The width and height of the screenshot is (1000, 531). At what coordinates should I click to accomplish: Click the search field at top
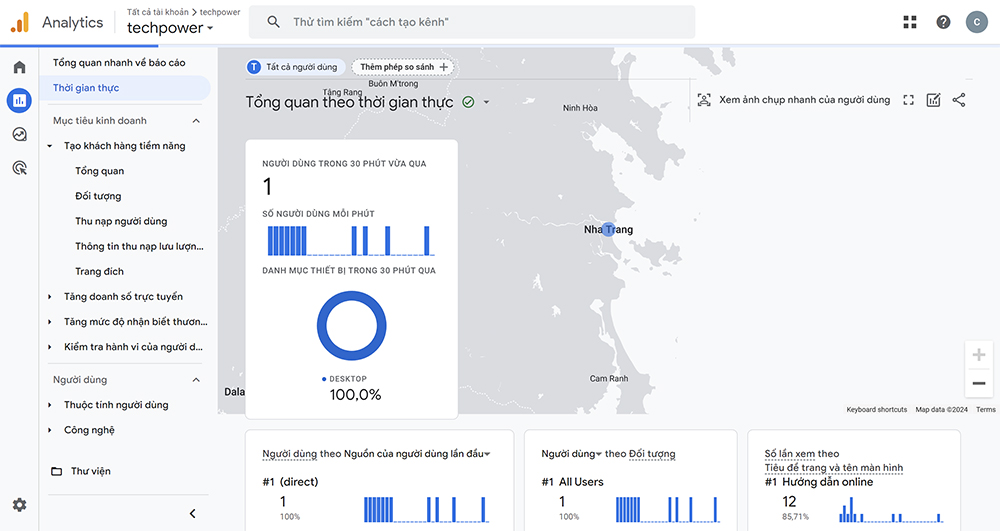coord(480,22)
